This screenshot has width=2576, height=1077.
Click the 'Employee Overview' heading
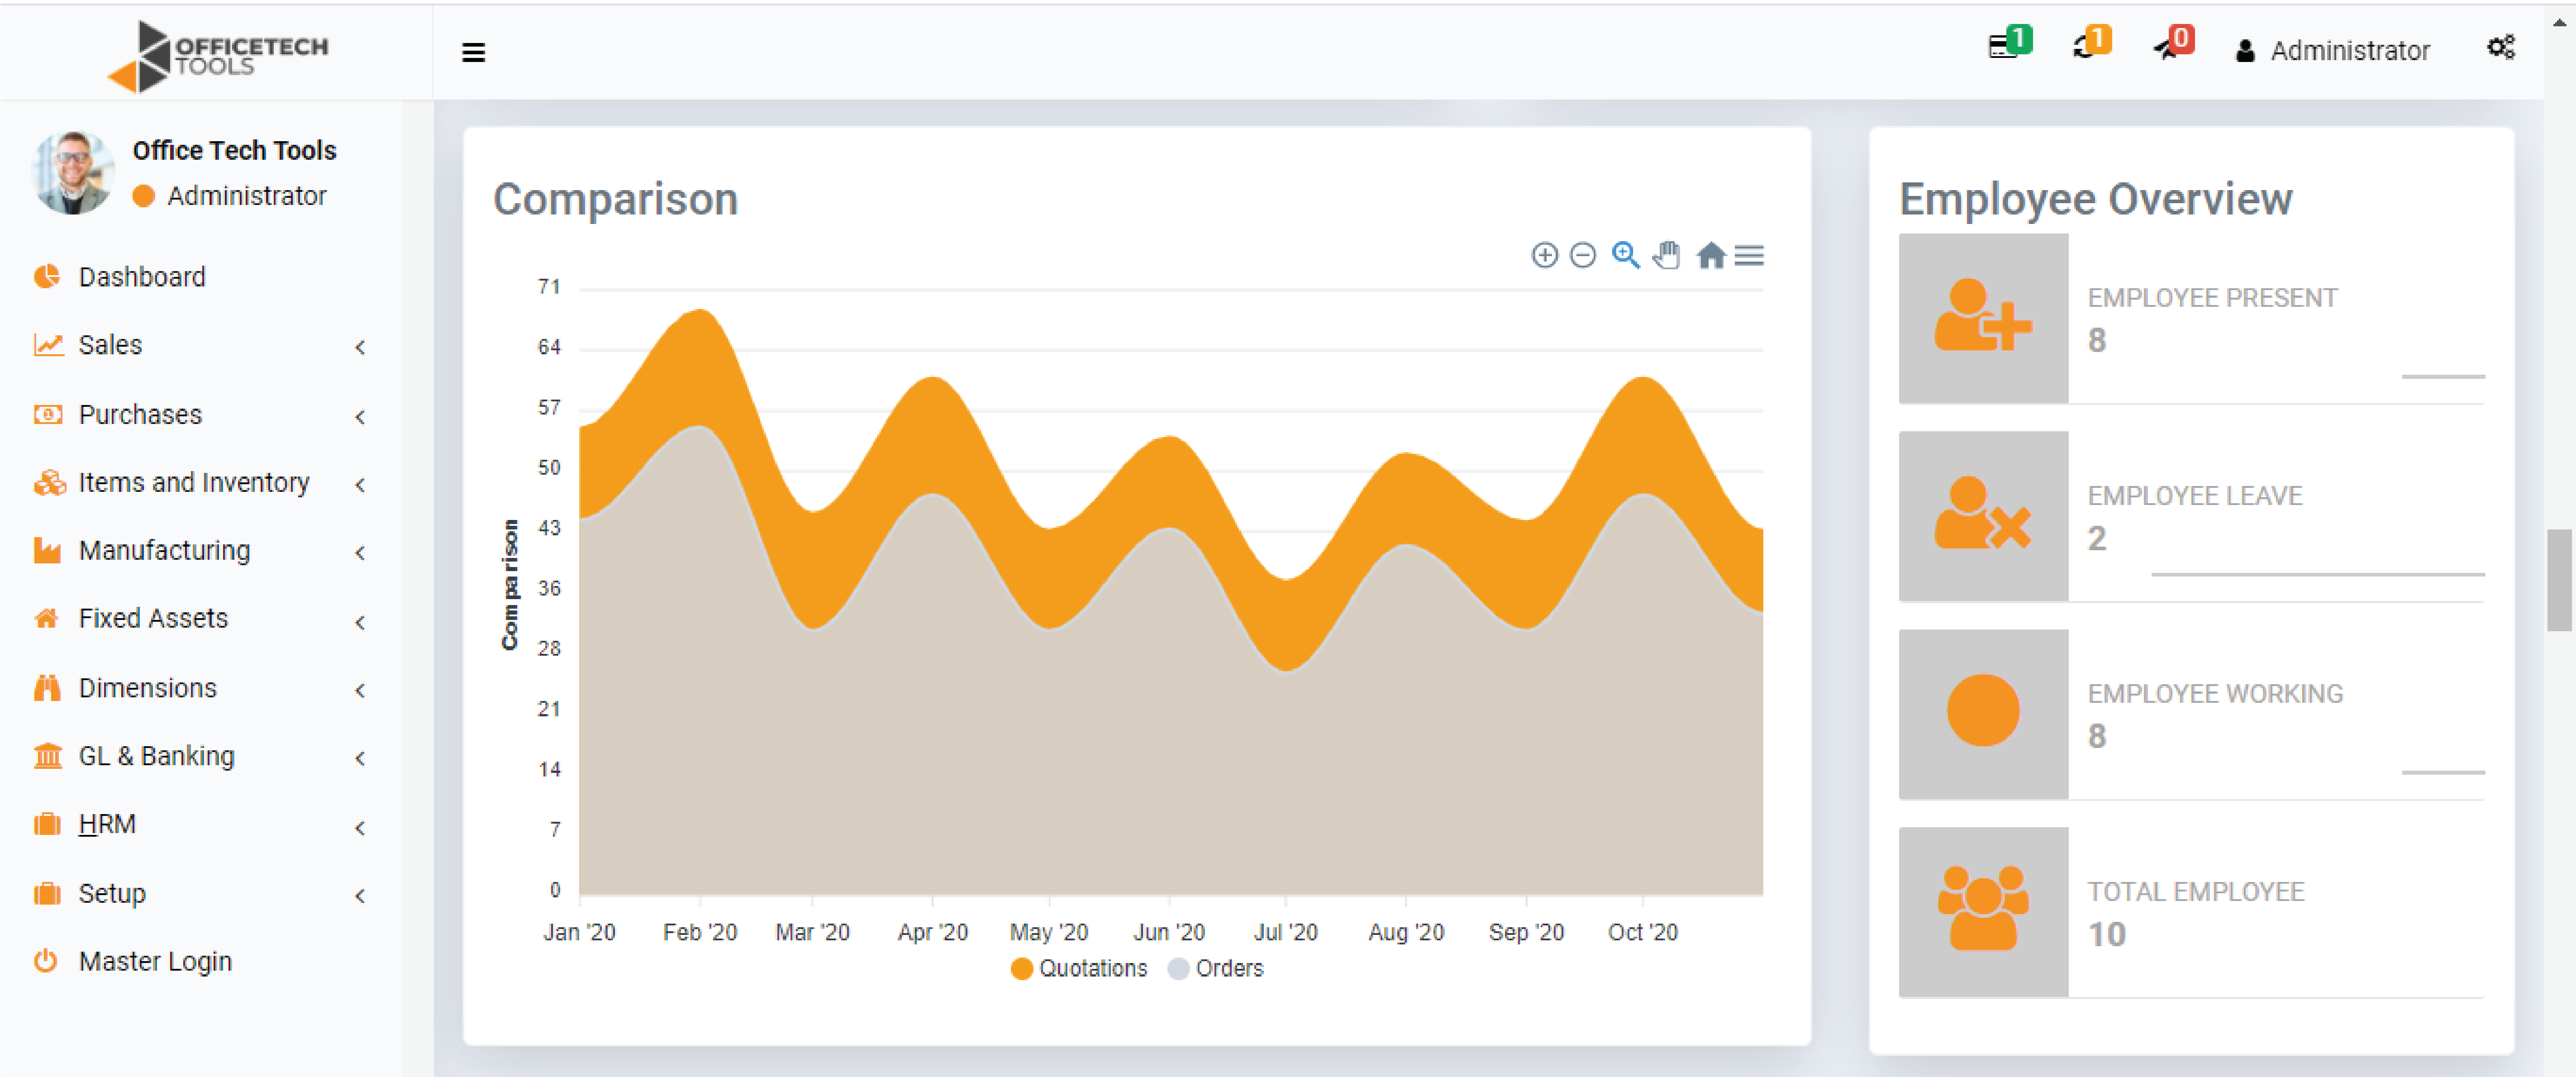click(x=2095, y=199)
